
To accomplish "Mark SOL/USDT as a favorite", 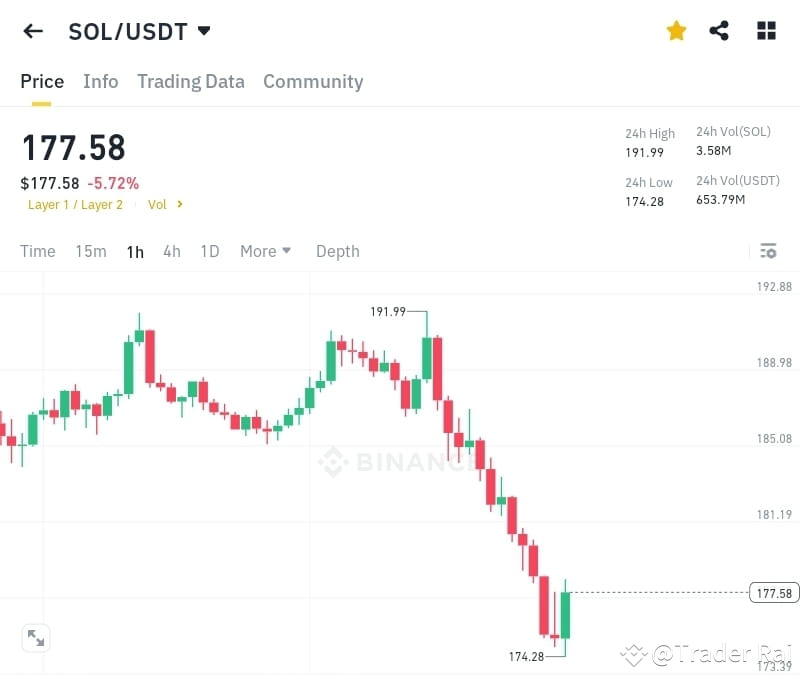I will coord(676,31).
